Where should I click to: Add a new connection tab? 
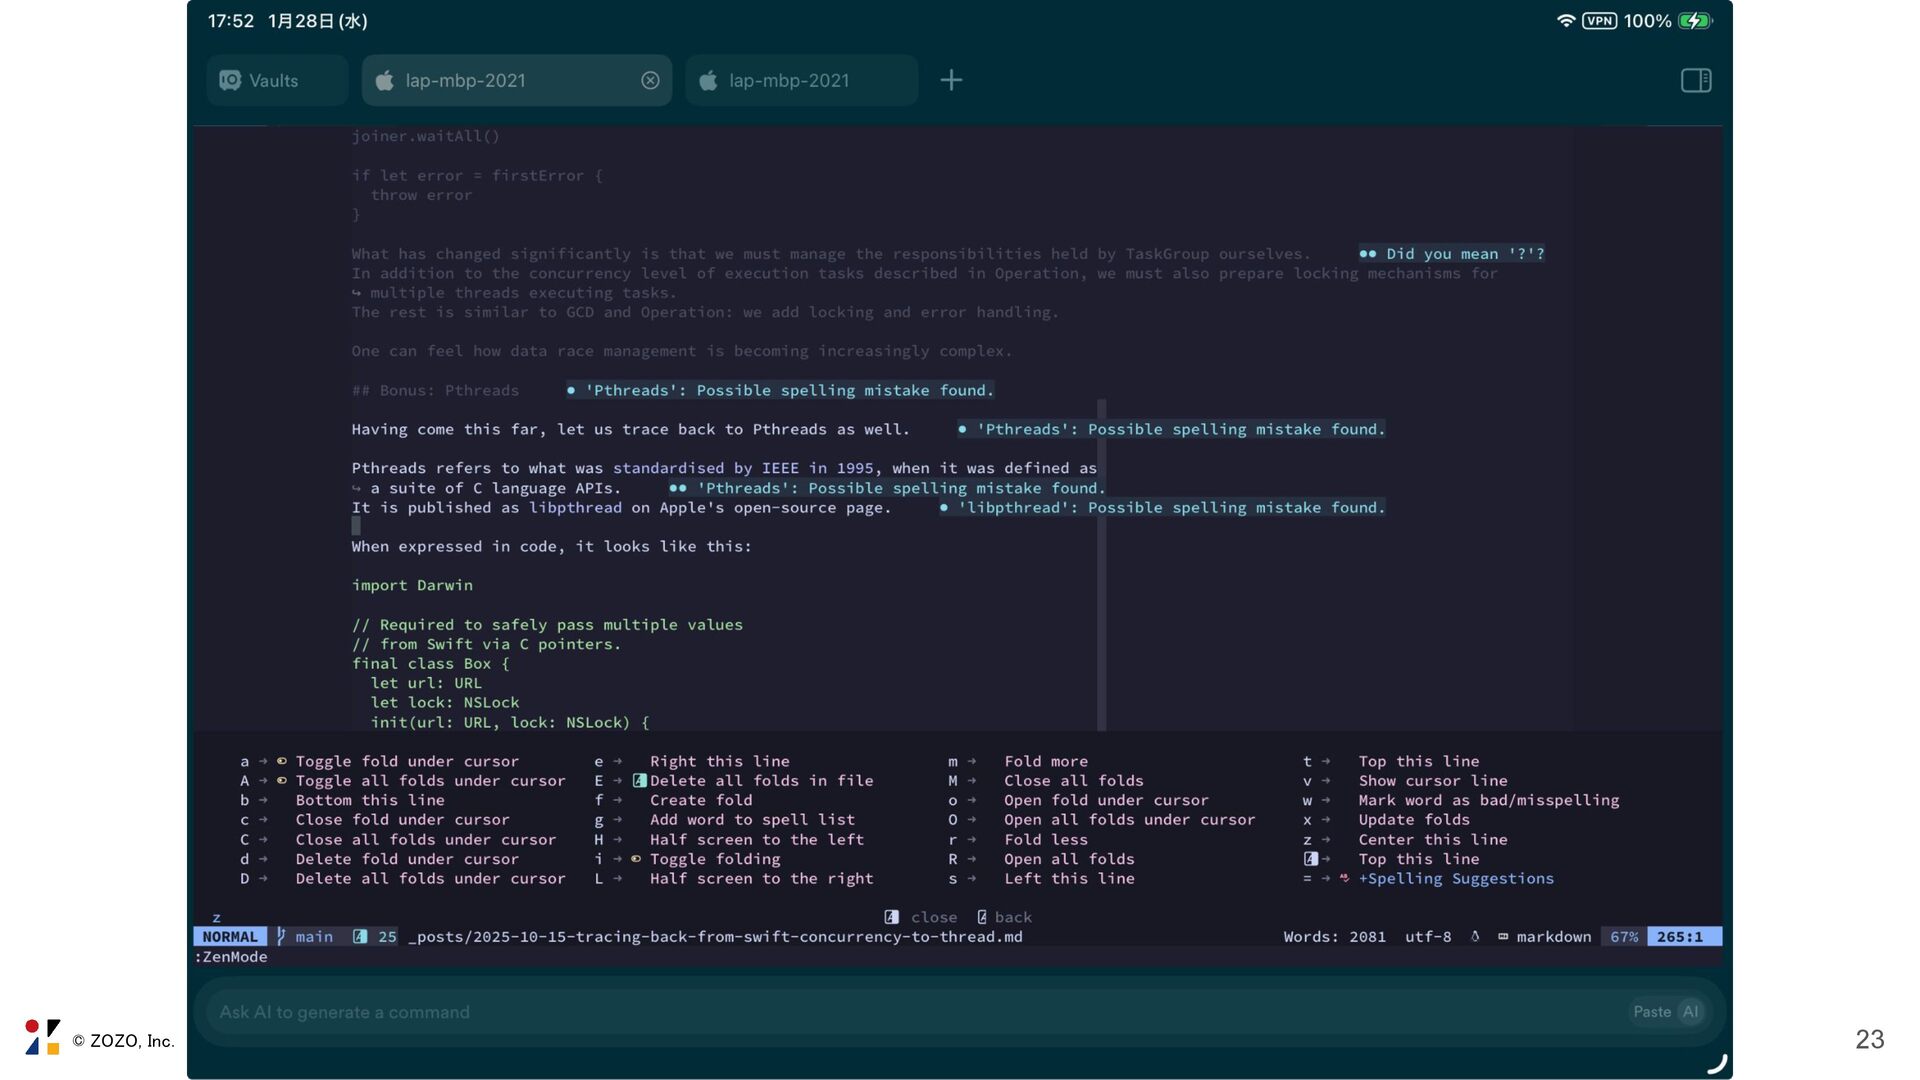click(x=951, y=80)
